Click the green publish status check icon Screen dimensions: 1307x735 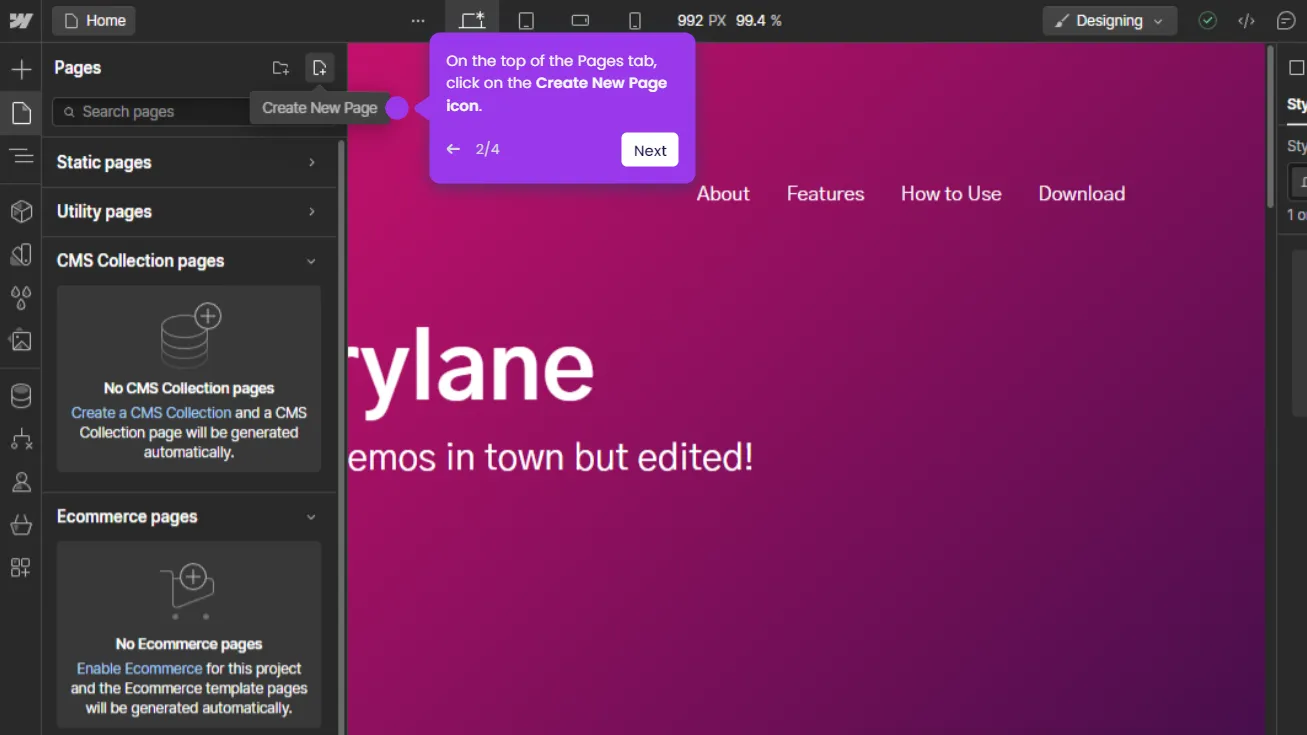[x=1208, y=20]
